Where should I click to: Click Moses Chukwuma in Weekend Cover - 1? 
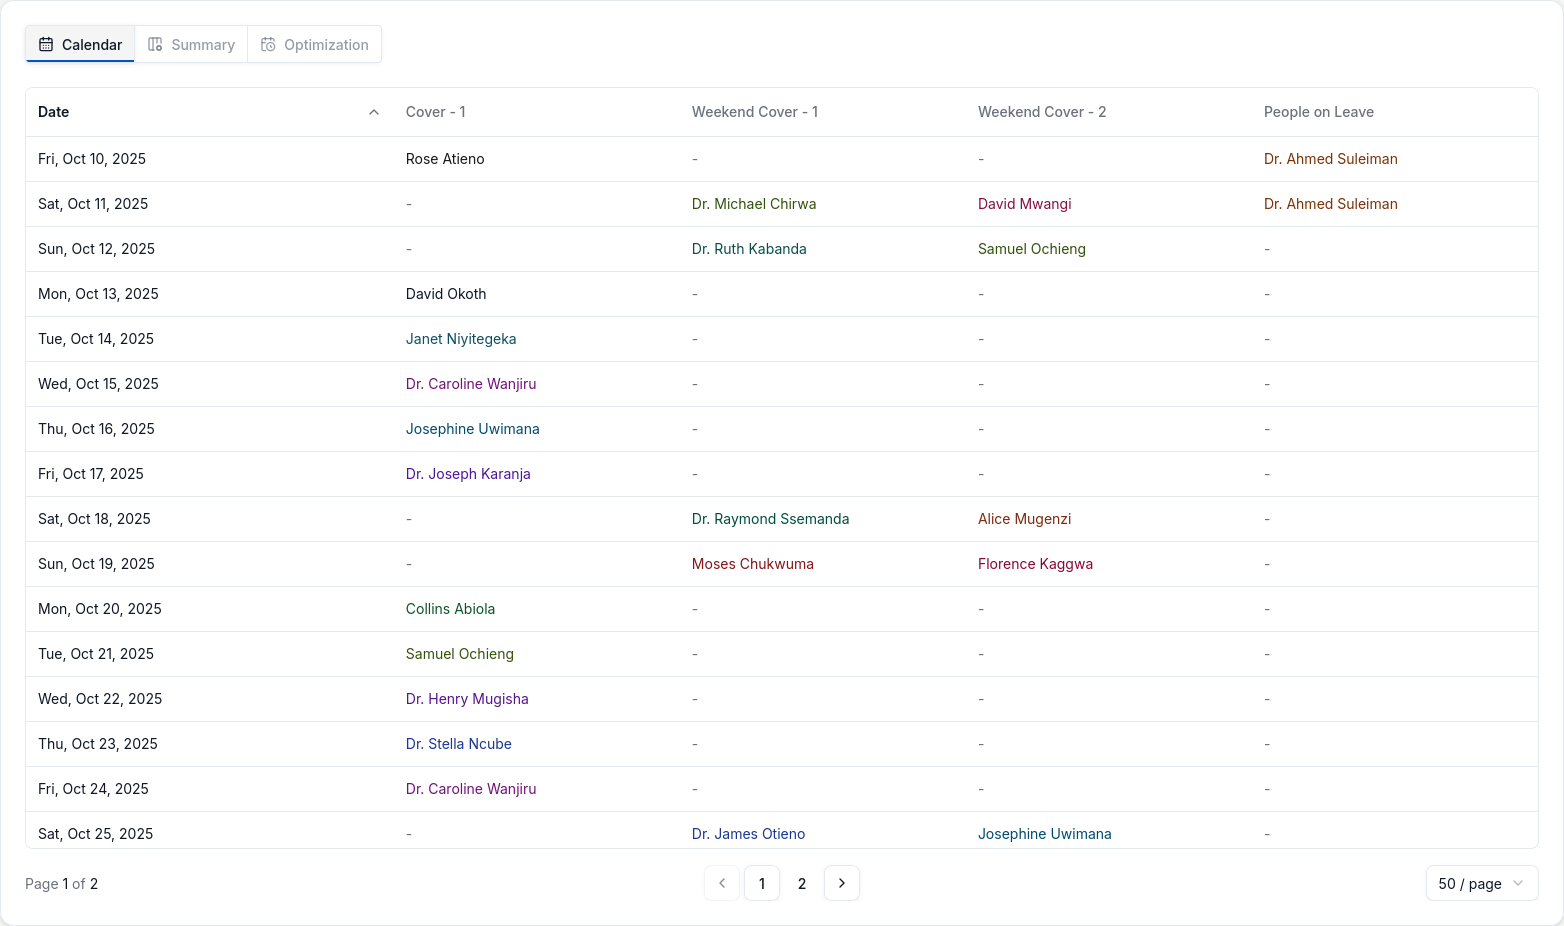(753, 564)
